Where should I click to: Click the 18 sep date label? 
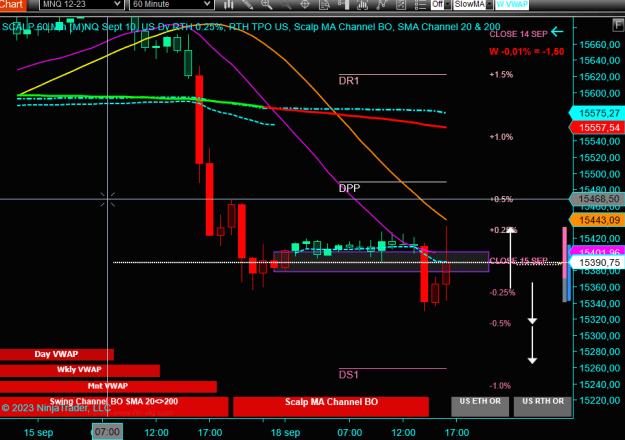pyautogui.click(x=285, y=432)
